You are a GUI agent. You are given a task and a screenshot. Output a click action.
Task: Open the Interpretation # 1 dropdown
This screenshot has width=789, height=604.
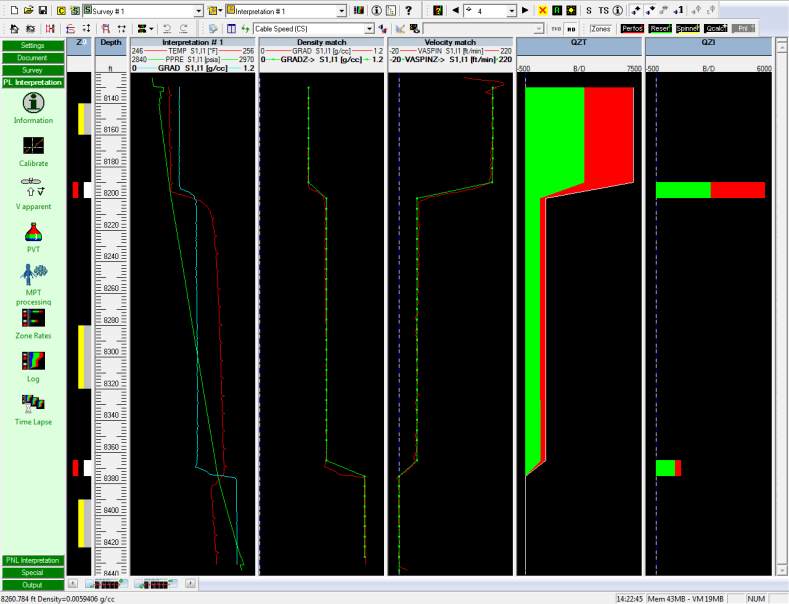[x=342, y=10]
